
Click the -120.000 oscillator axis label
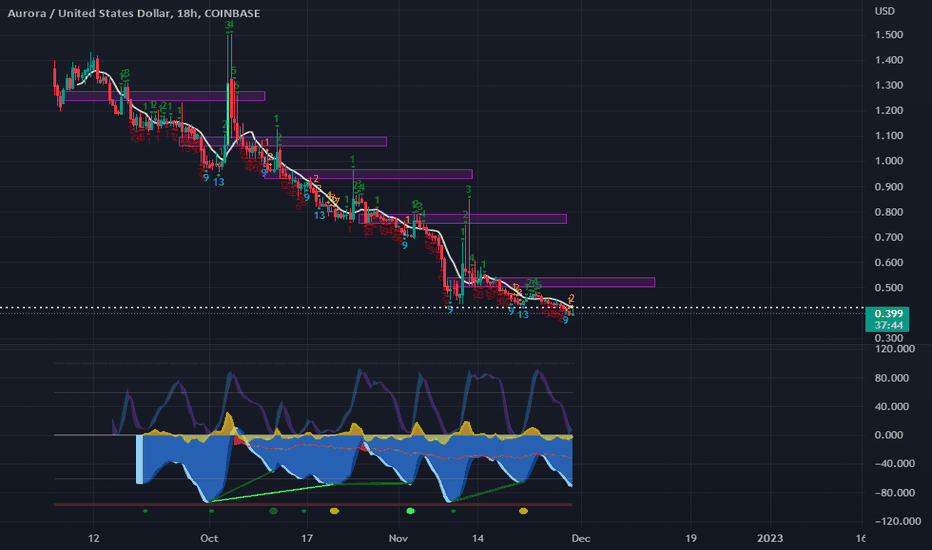[898, 521]
